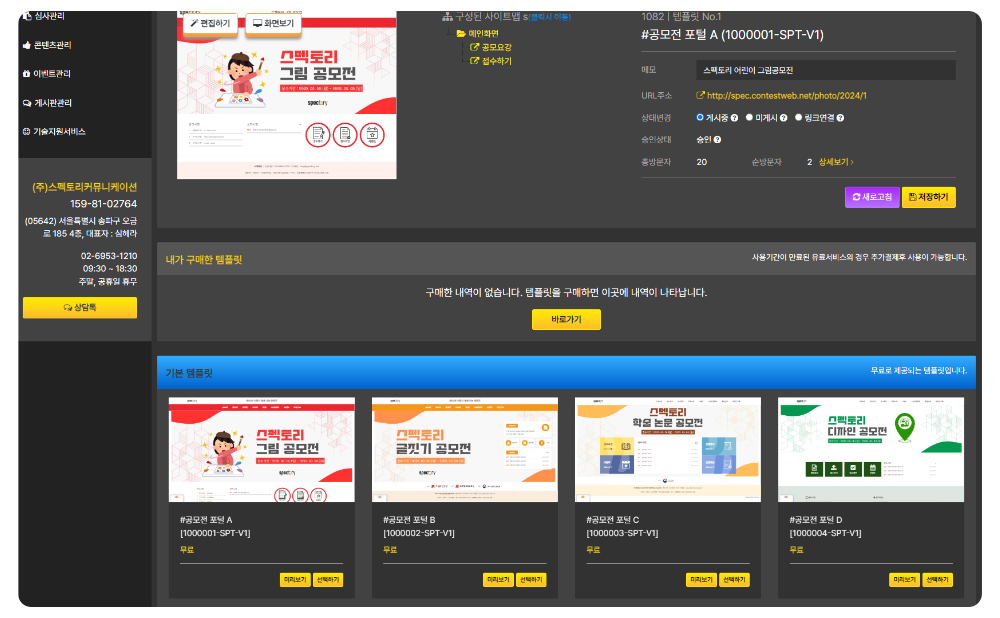
Task: Click help icon next to 링크연결
Action: 840,118
